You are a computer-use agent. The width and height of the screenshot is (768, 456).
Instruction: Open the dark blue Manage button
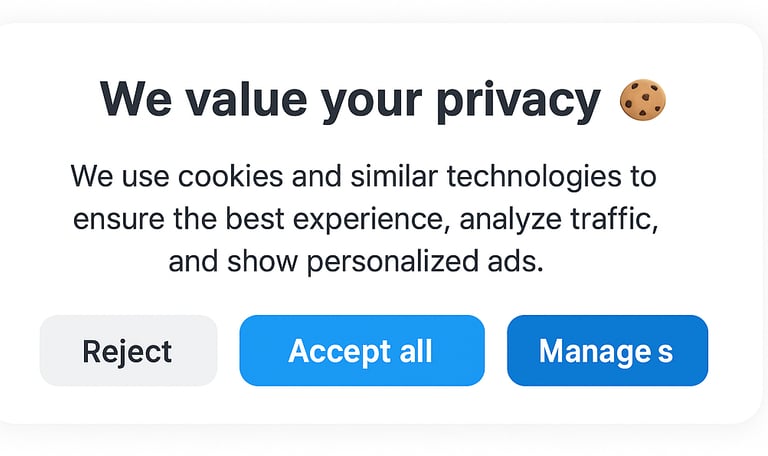[x=607, y=351]
